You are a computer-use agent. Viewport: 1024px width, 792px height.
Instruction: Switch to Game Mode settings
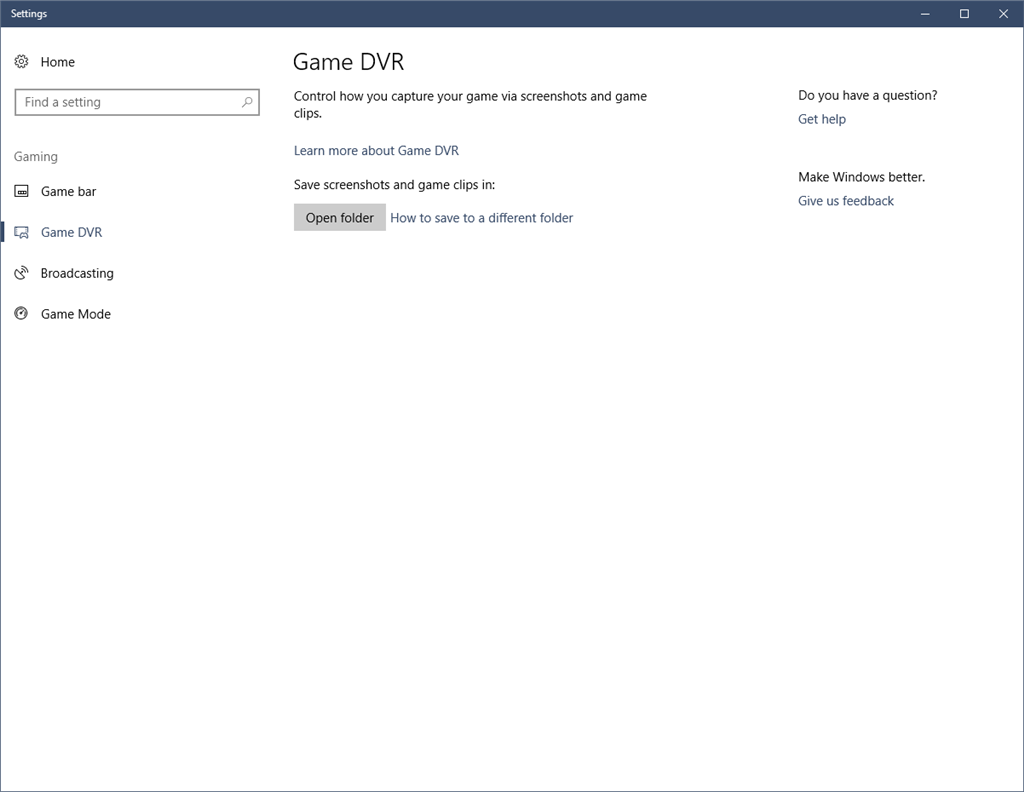pos(76,314)
